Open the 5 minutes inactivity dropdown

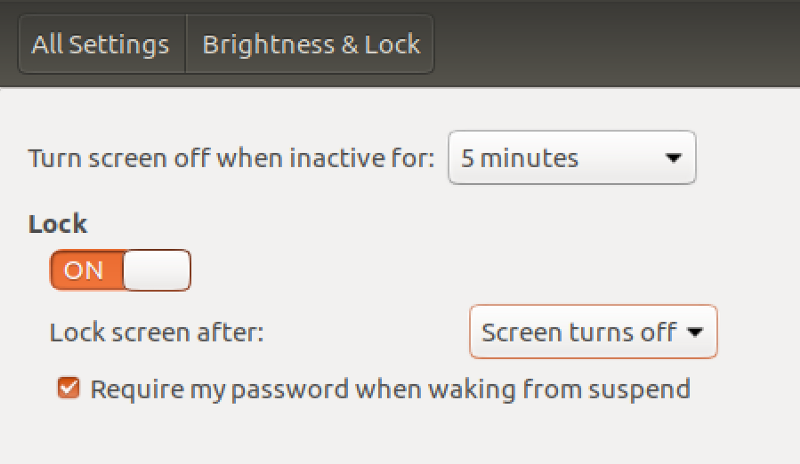pos(572,158)
